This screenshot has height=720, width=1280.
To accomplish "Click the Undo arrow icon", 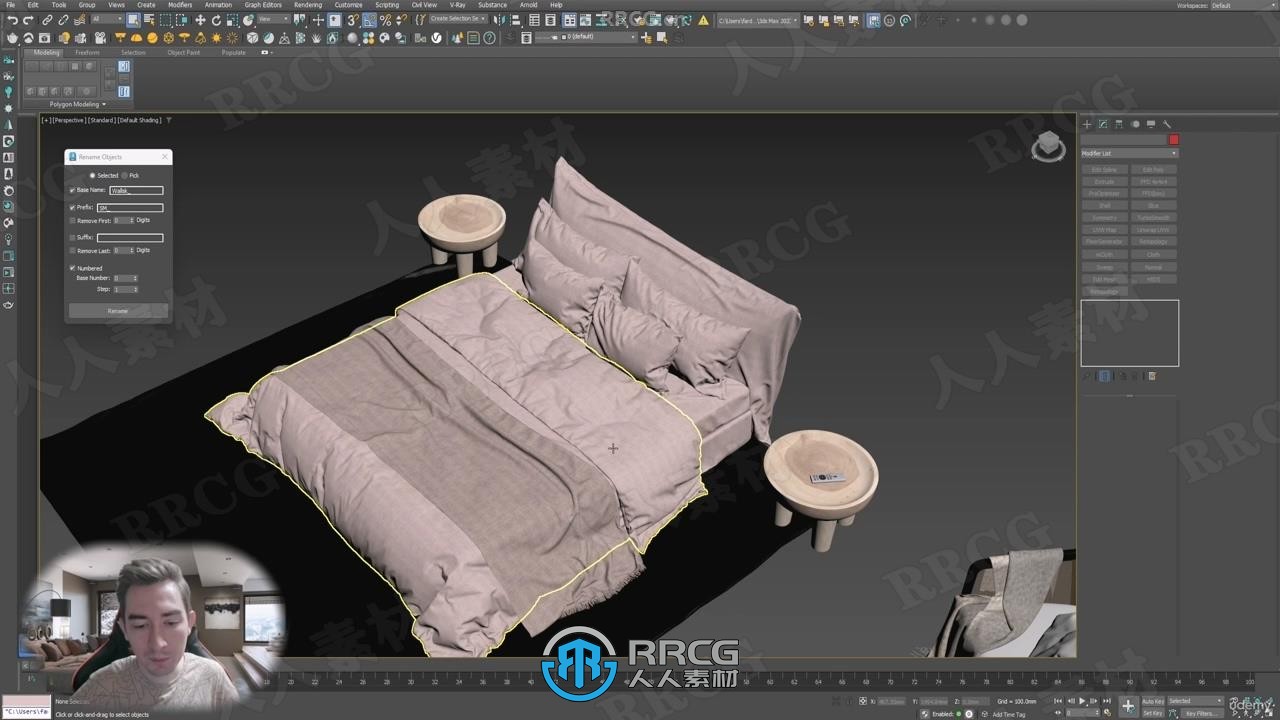I will [12, 20].
